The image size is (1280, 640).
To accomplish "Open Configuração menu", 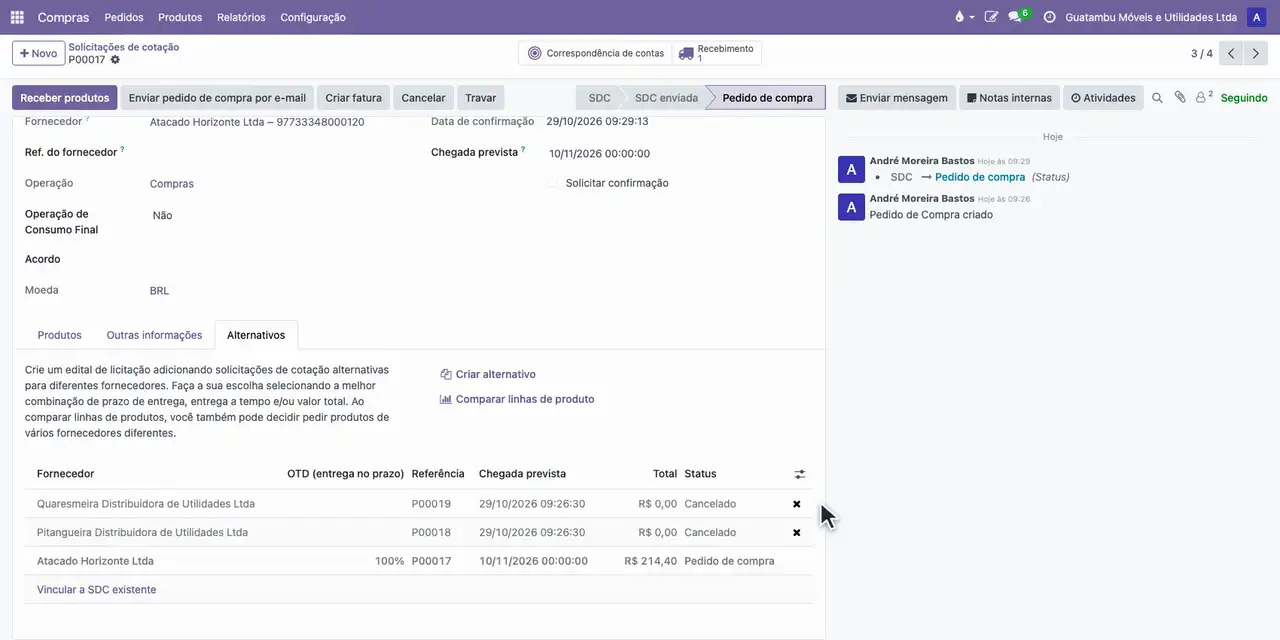I will (313, 17).
